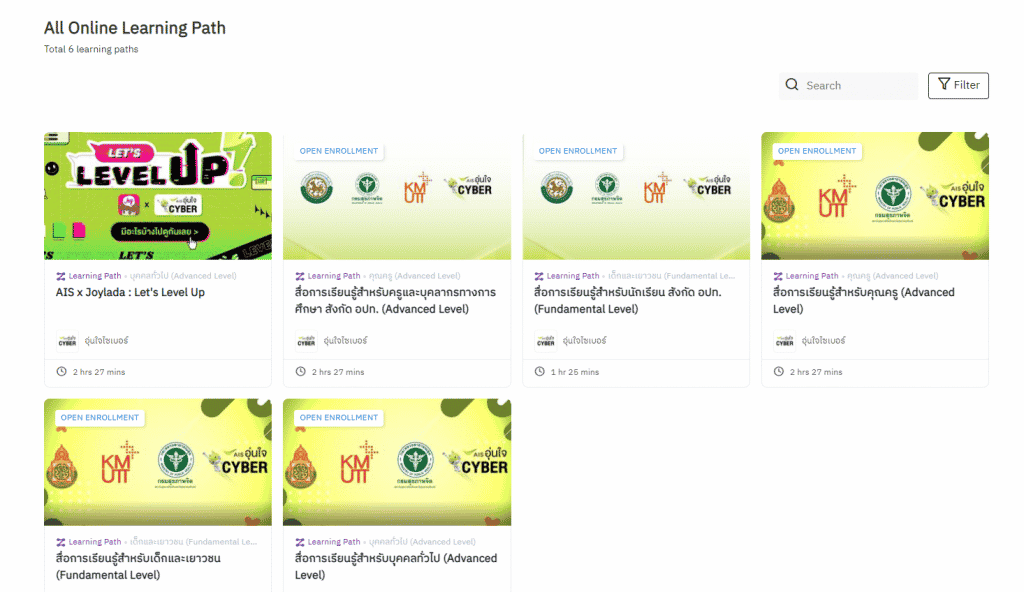The height and width of the screenshot is (592, 1024).
Task: Open the third card's banner thumbnail
Action: pos(636,196)
